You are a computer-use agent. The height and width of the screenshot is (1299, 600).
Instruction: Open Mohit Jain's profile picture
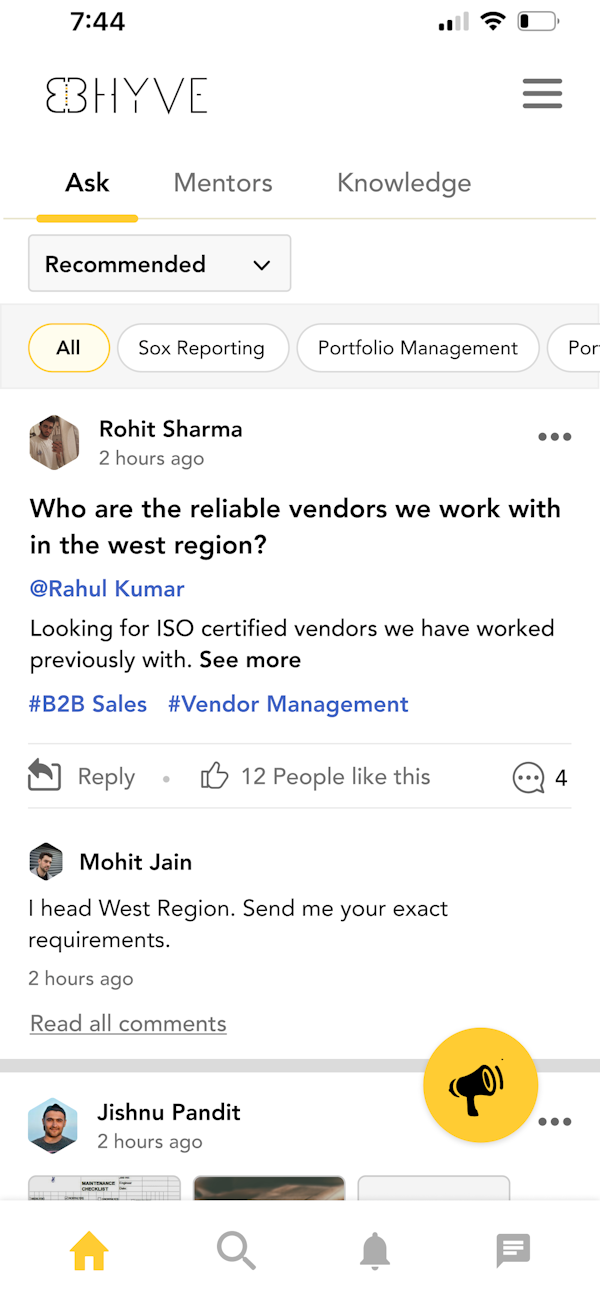[46, 861]
